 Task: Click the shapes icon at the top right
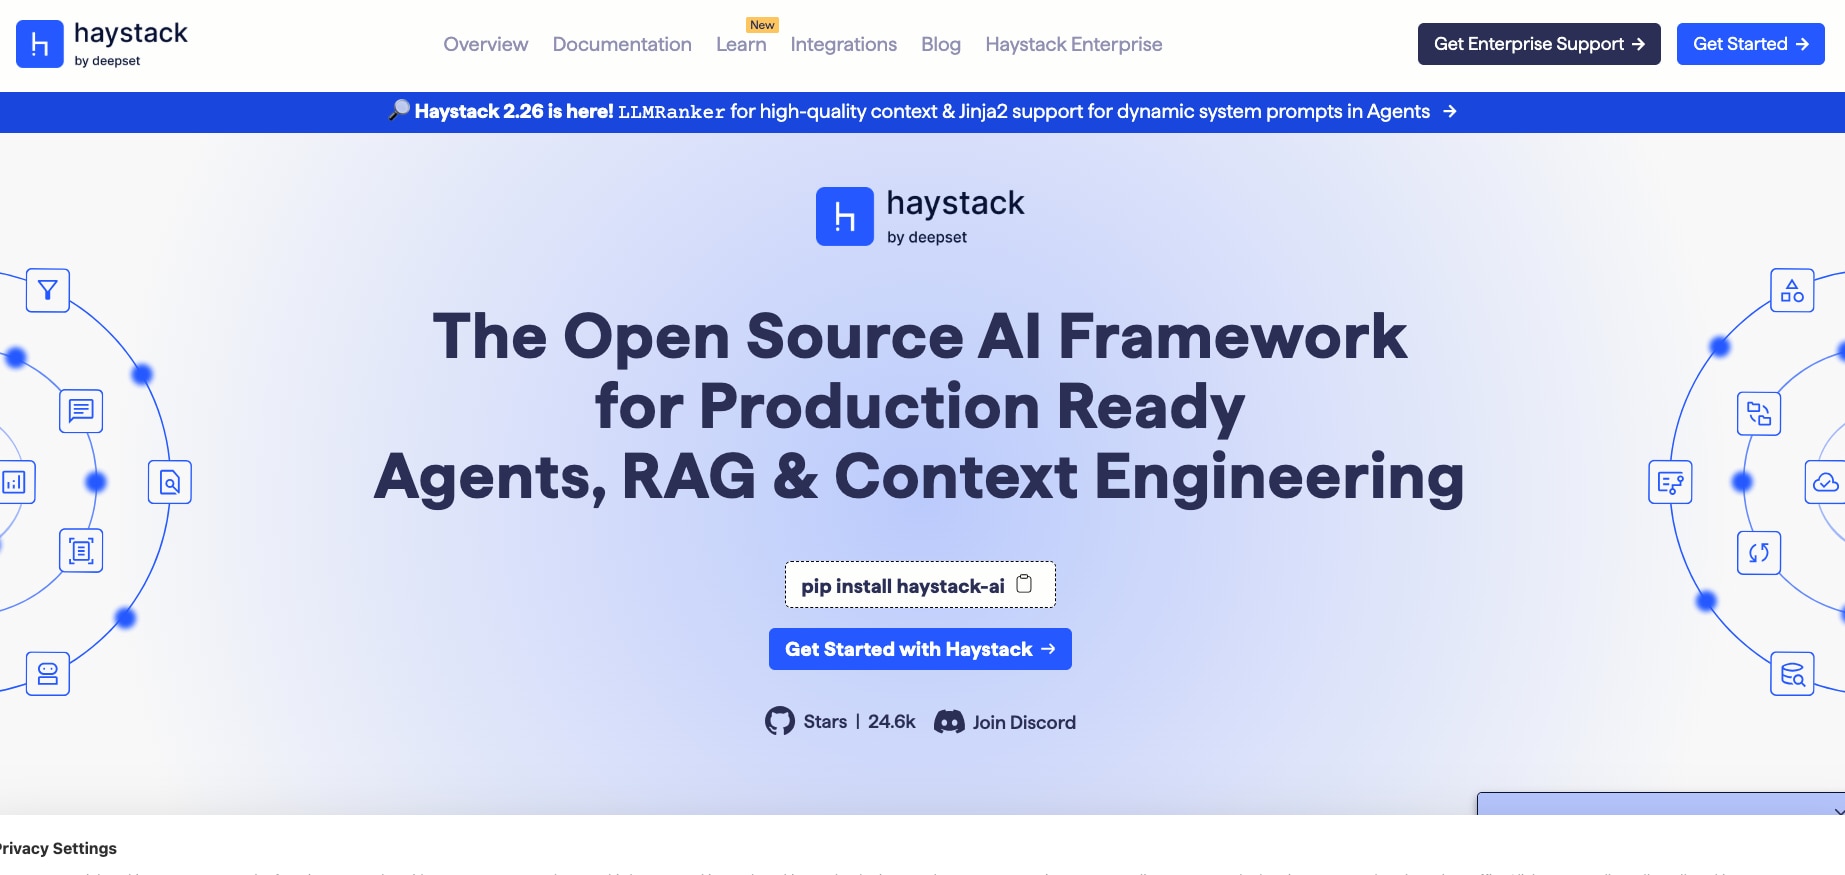[1792, 291]
